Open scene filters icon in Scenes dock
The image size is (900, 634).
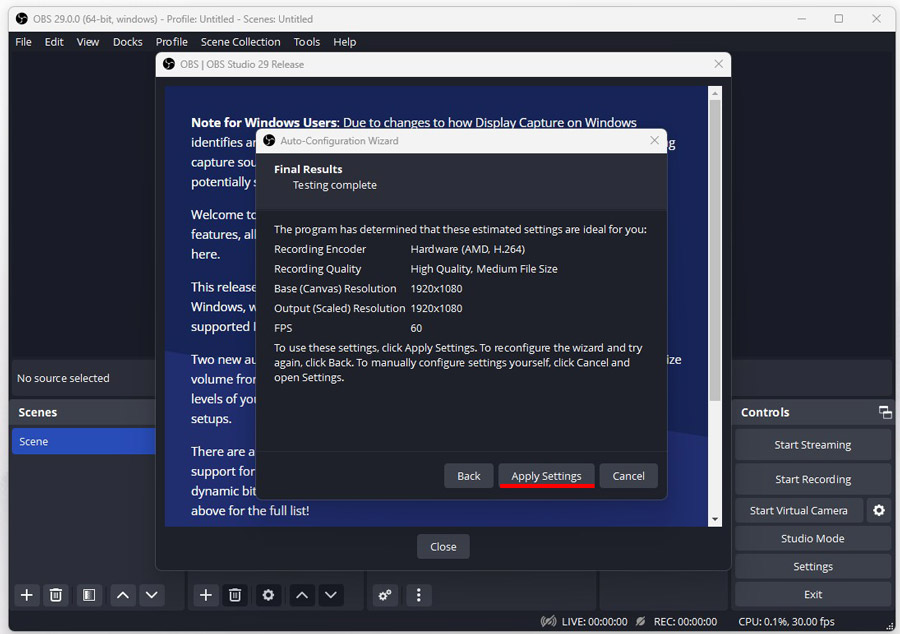click(x=89, y=595)
